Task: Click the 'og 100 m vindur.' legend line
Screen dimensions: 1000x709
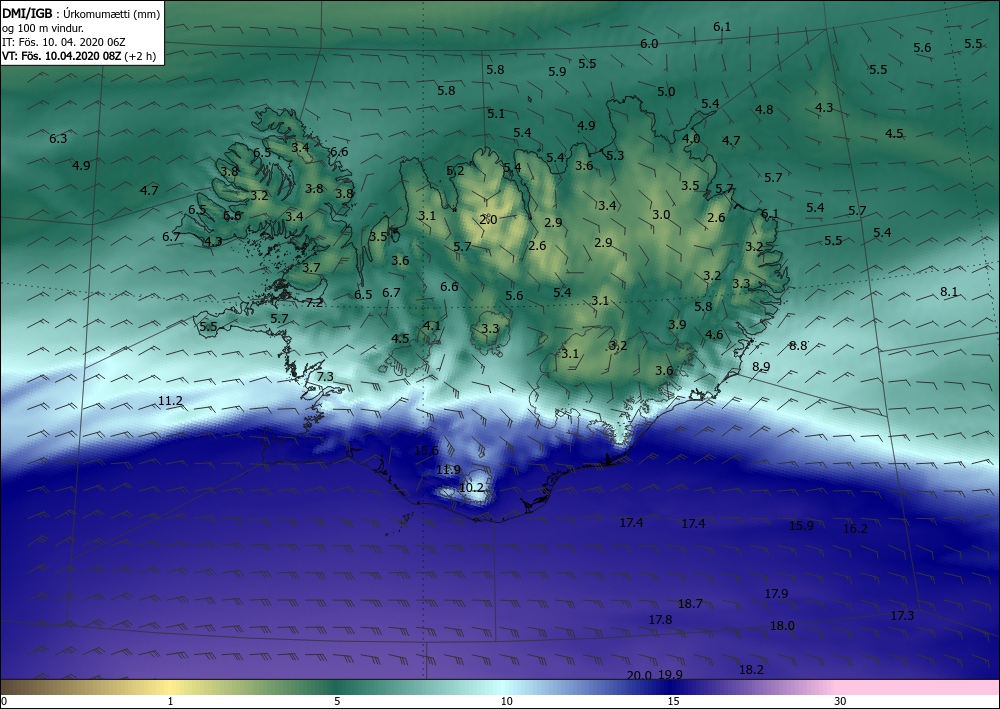Action: (43, 28)
